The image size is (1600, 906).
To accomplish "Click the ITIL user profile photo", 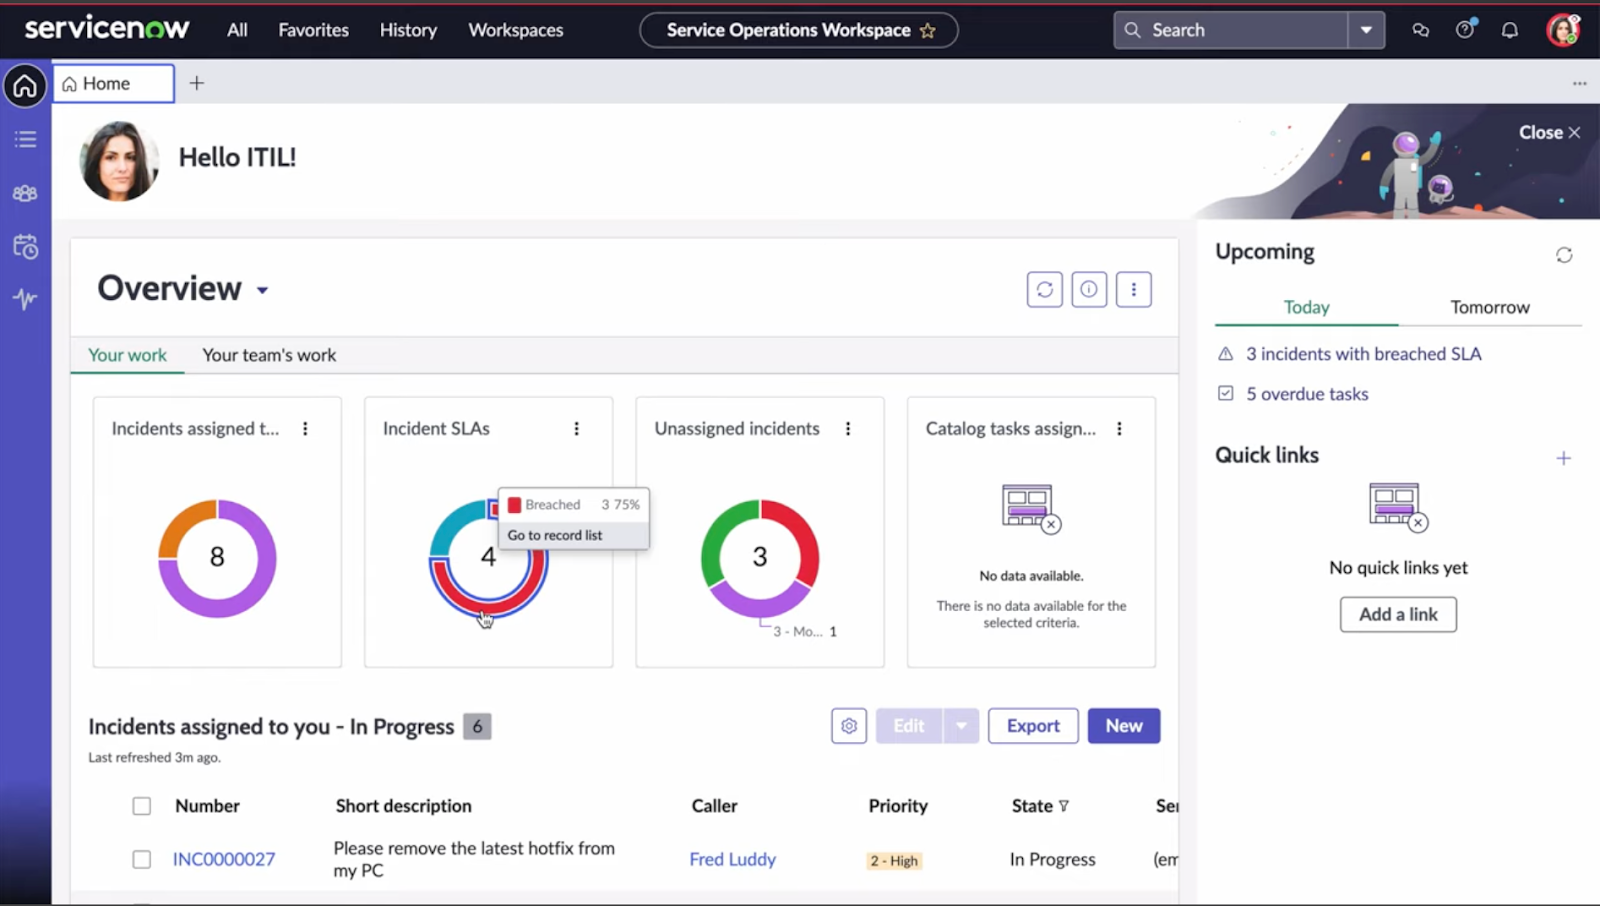I will coord(119,161).
